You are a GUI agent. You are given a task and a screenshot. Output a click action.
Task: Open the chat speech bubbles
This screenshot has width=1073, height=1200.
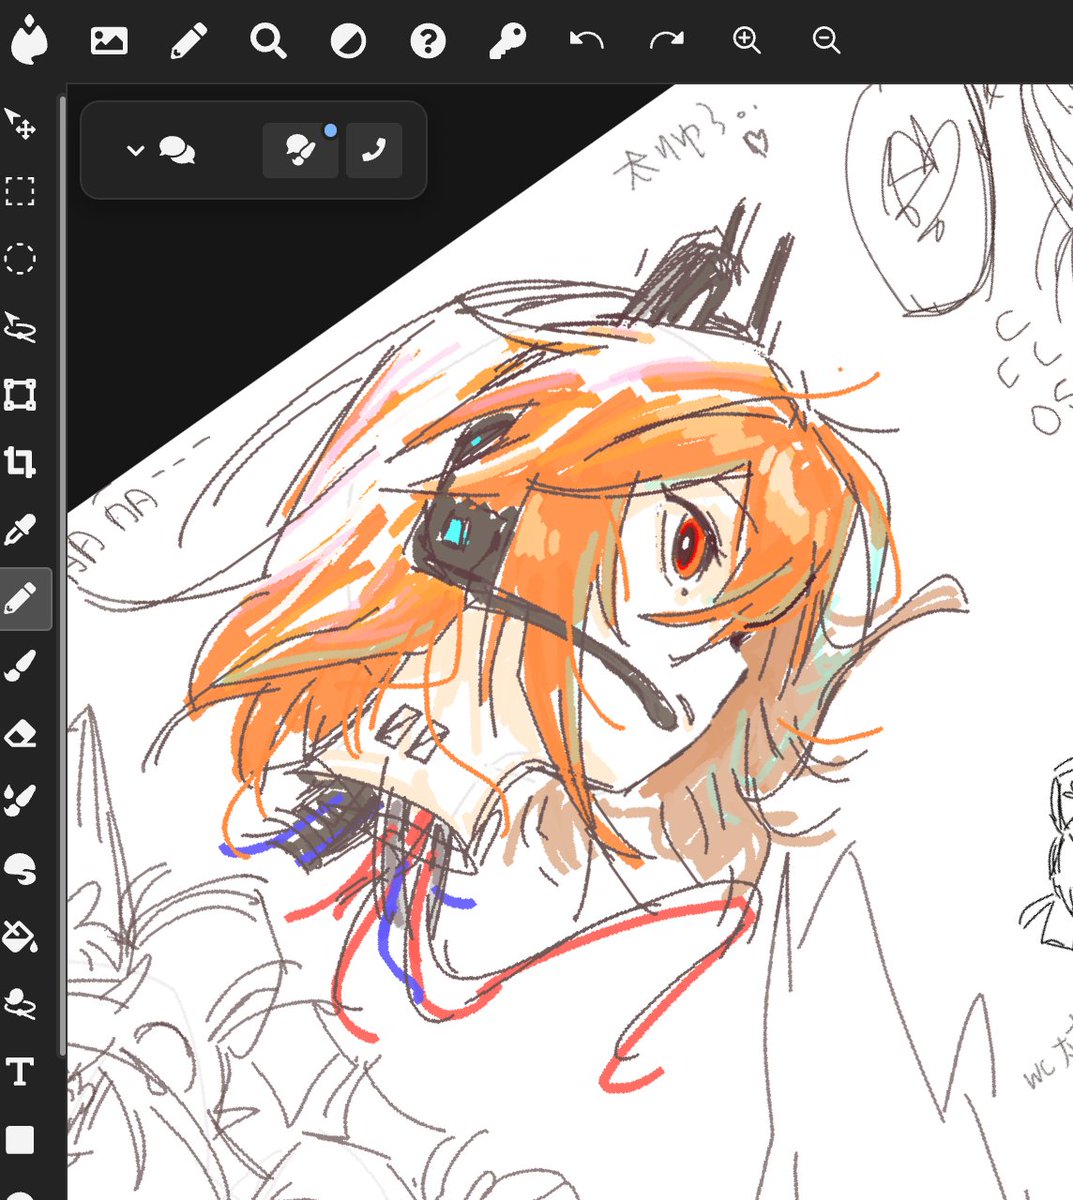click(x=176, y=151)
